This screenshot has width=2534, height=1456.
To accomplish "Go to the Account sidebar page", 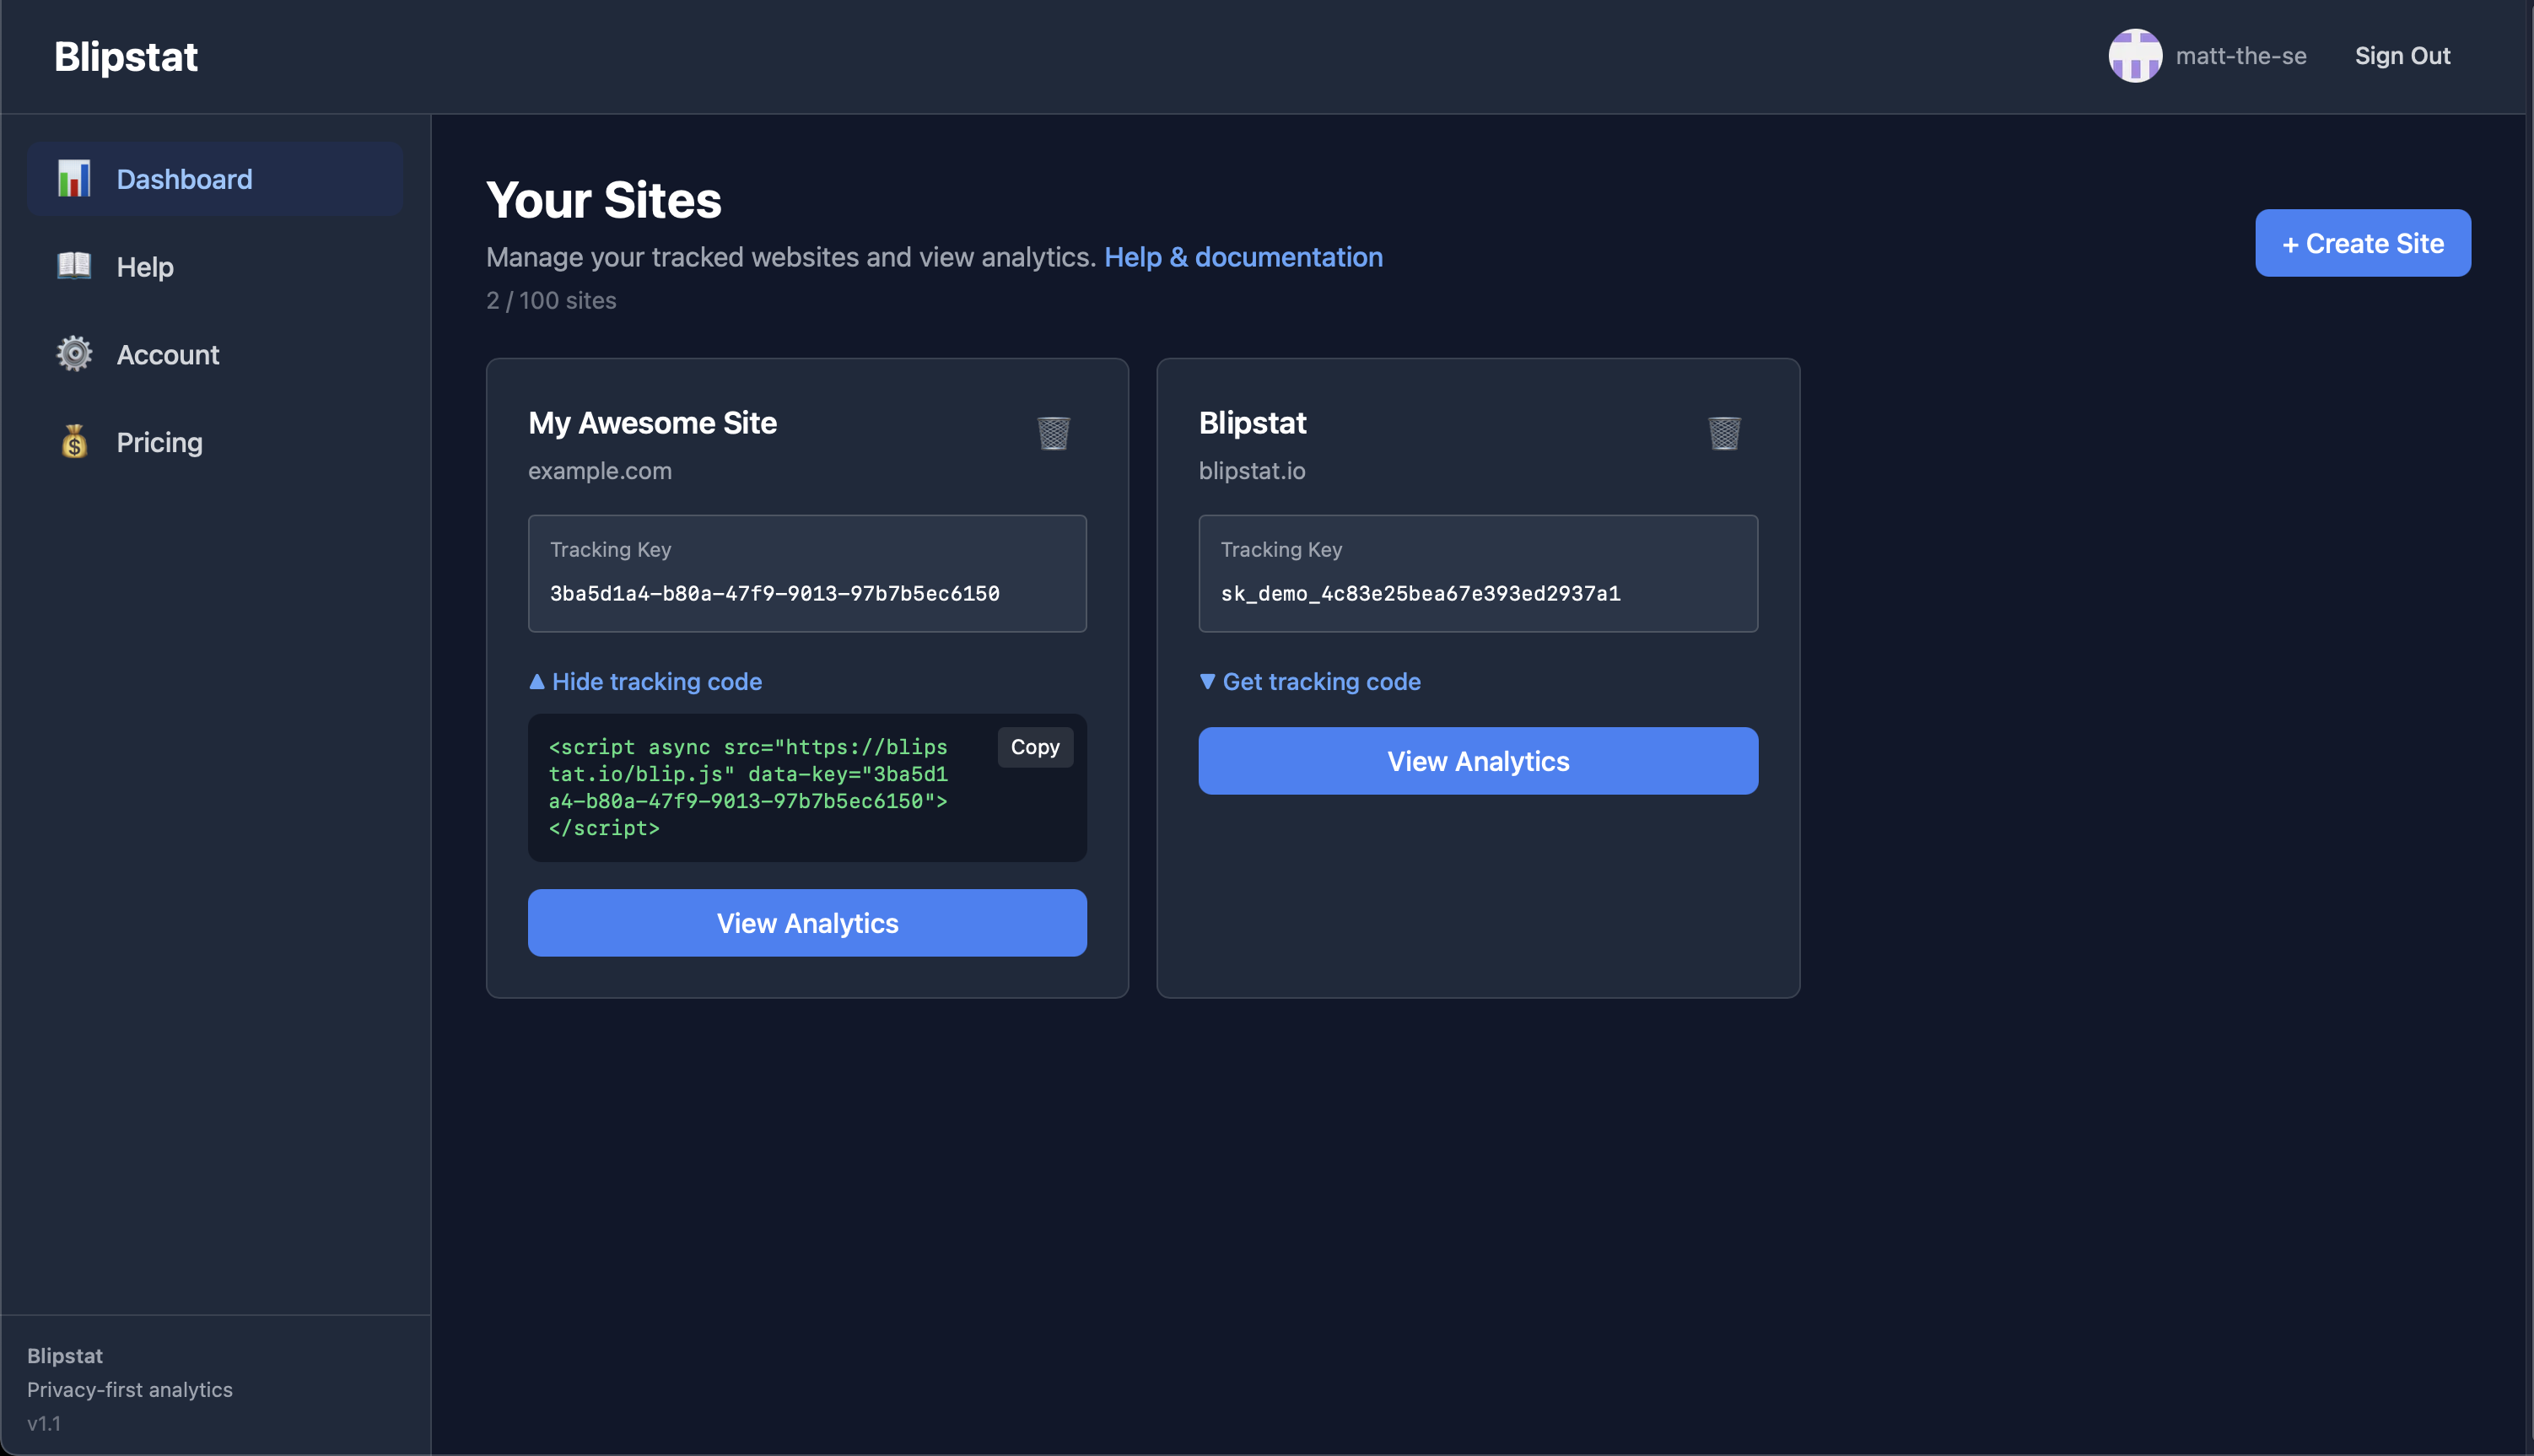I will (168, 354).
